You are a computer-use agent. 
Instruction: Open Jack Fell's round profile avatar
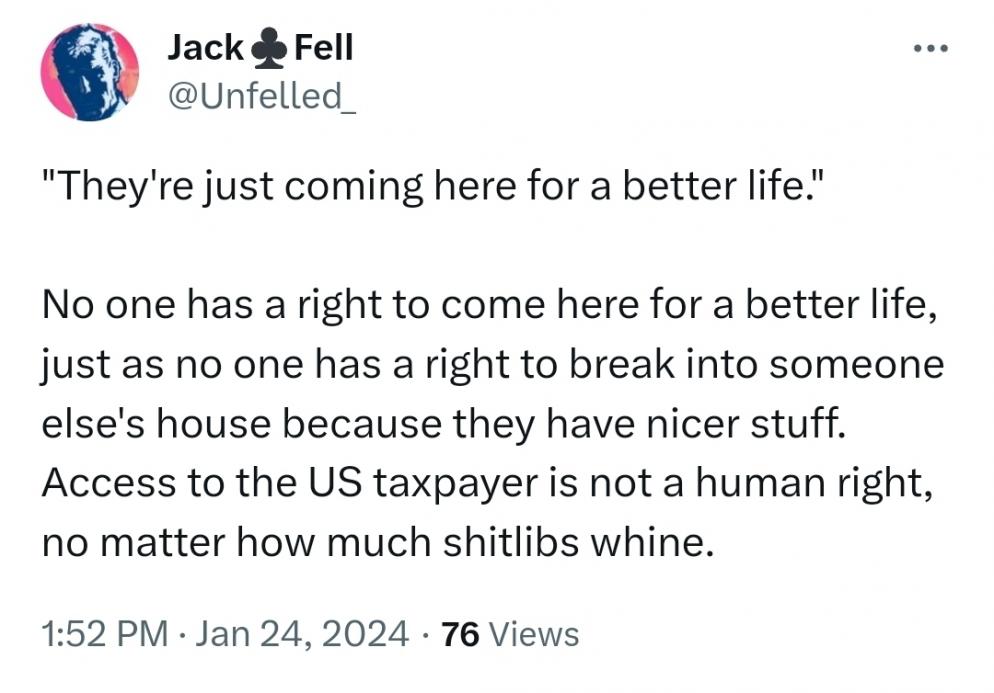(x=90, y=72)
